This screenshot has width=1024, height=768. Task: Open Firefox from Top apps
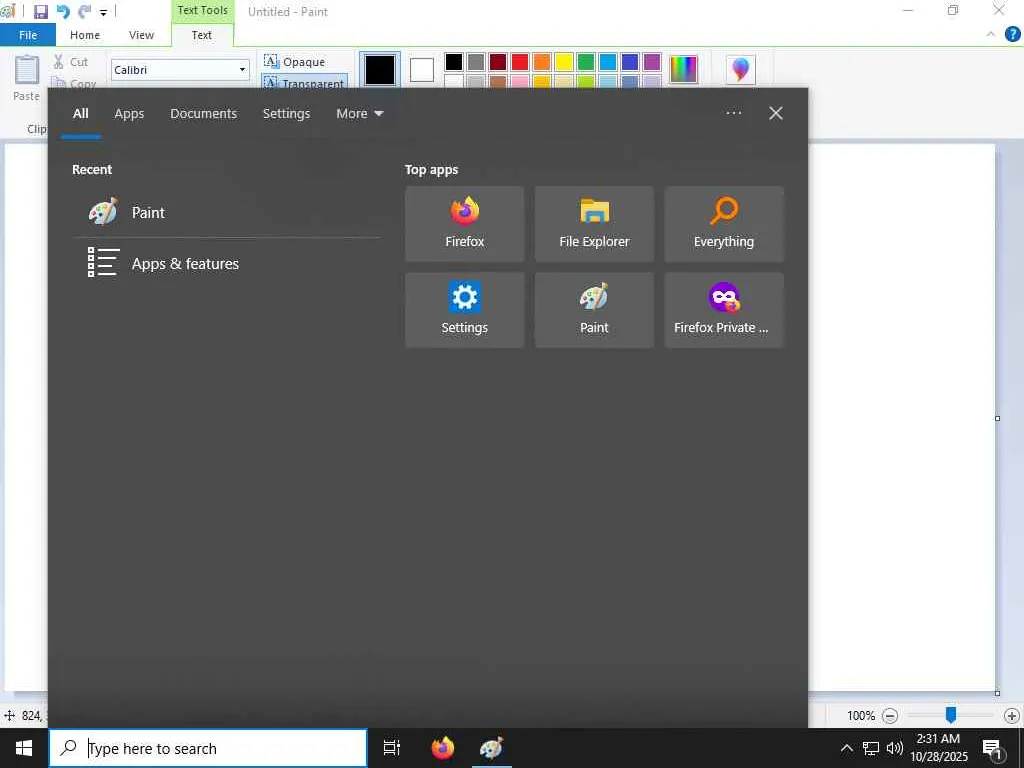point(464,224)
